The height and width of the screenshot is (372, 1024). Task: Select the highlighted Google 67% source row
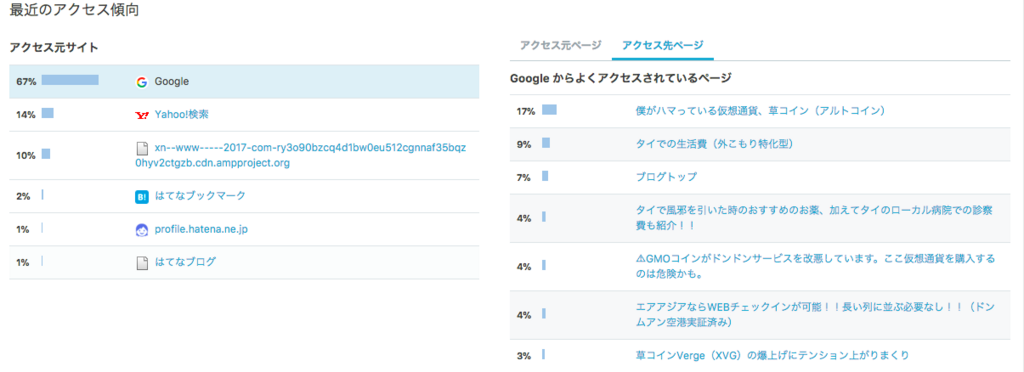tap(244, 82)
